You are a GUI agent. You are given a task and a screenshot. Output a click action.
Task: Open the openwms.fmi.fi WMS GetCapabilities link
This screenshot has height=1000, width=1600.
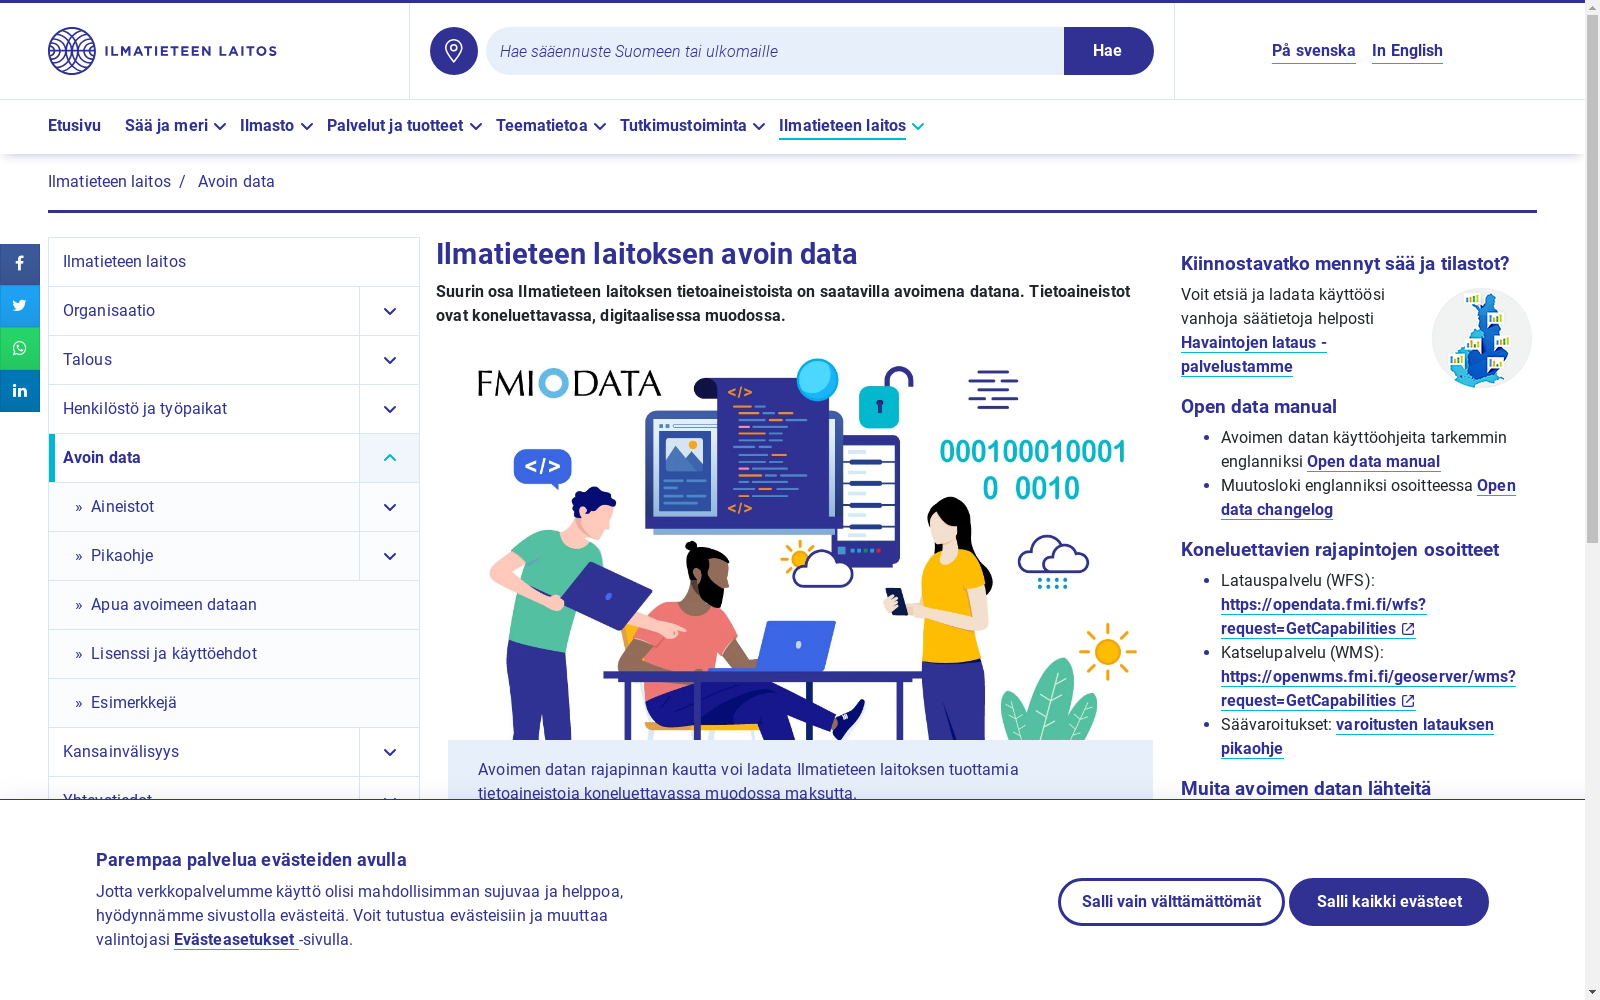click(1368, 689)
